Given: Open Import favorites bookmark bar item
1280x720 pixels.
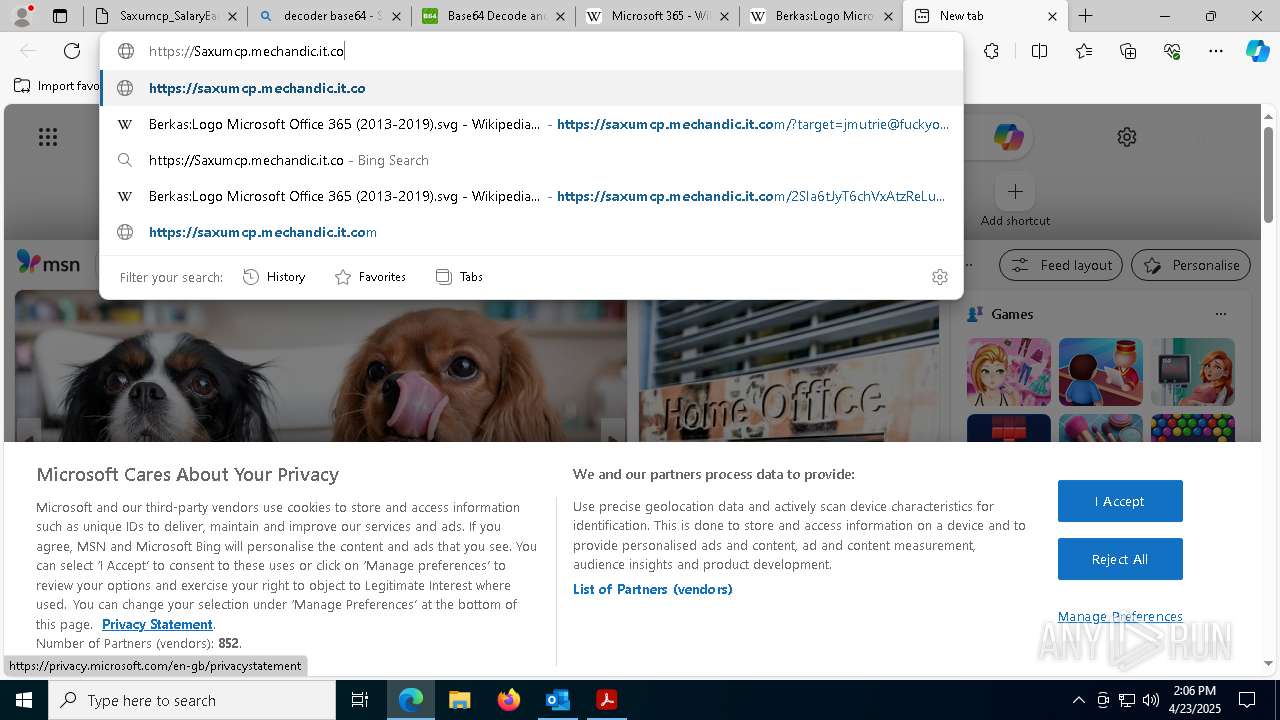Looking at the screenshot, I should click(x=57, y=86).
